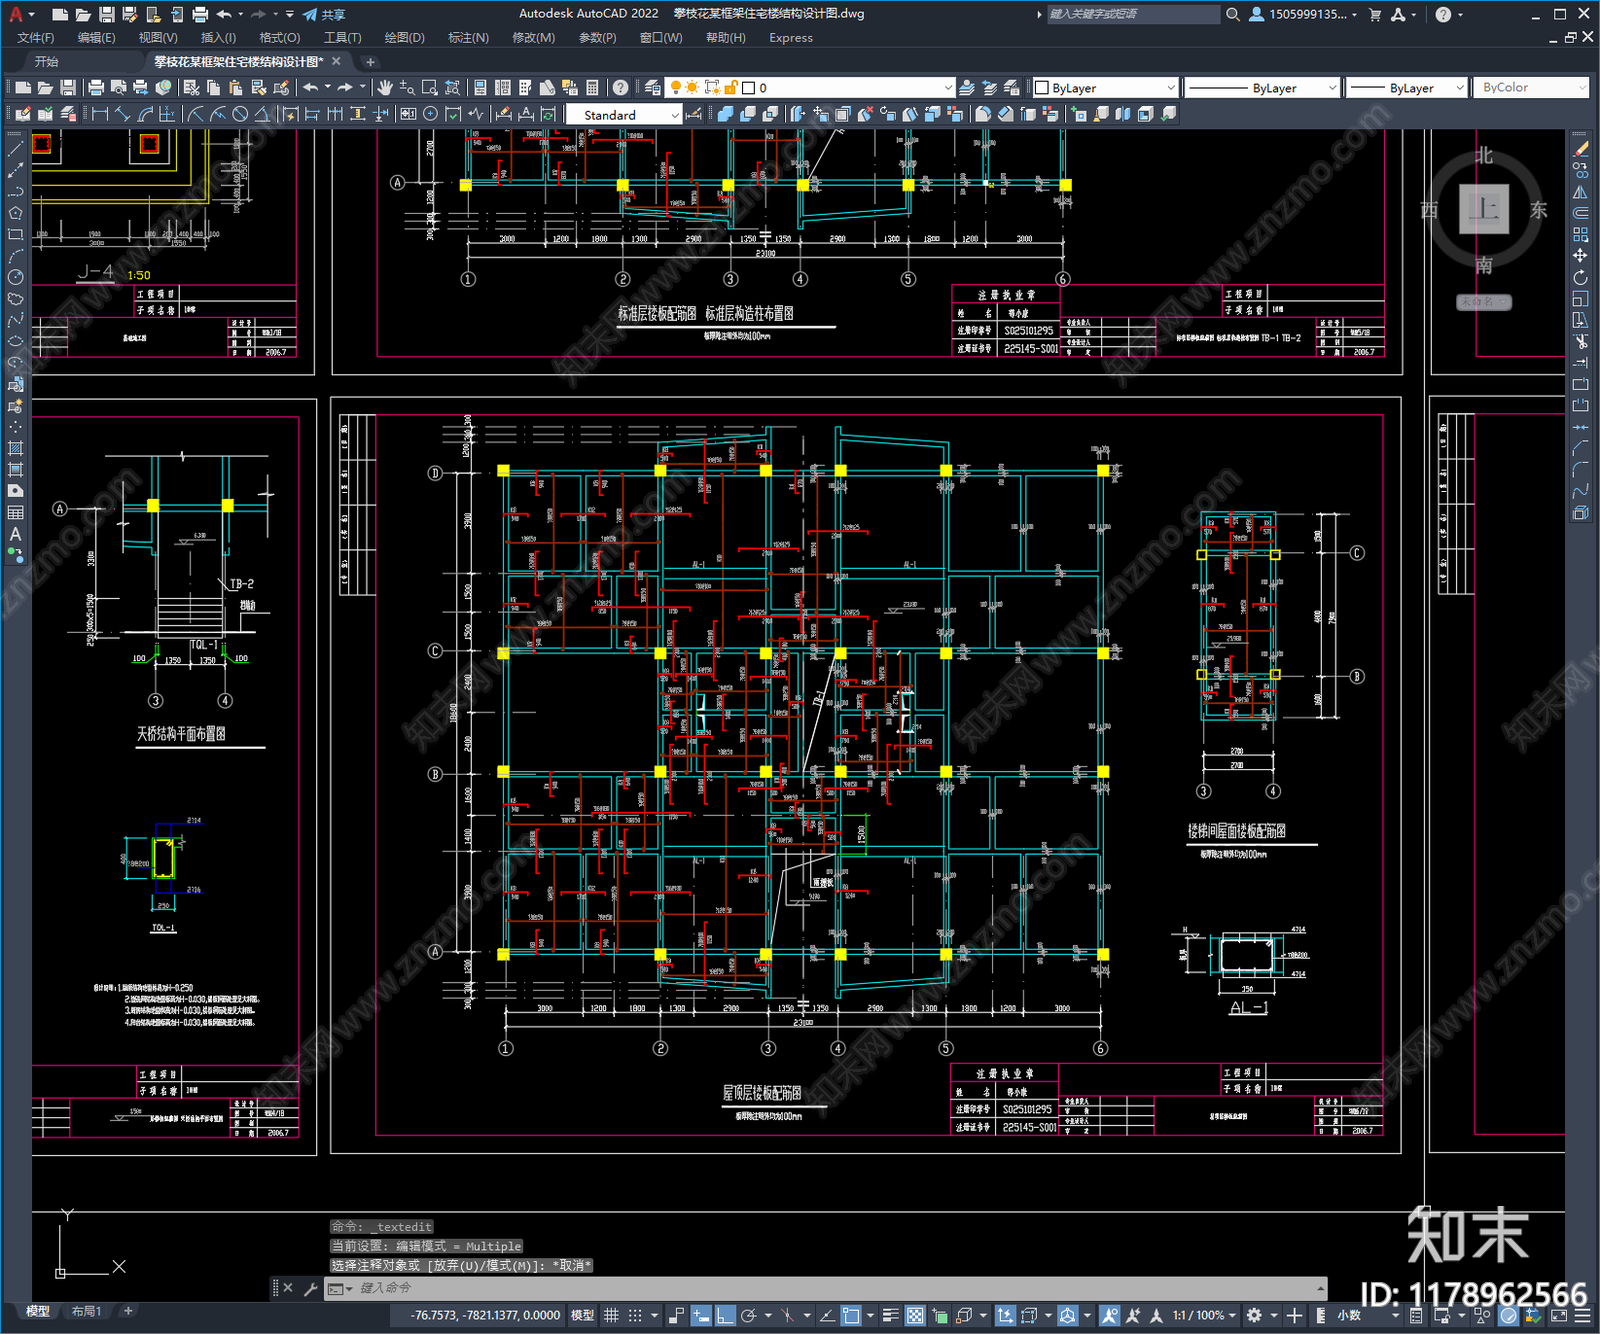Click the Plot printer icon in the quick access toolbar
The width and height of the screenshot is (1600, 1334).
200,14
